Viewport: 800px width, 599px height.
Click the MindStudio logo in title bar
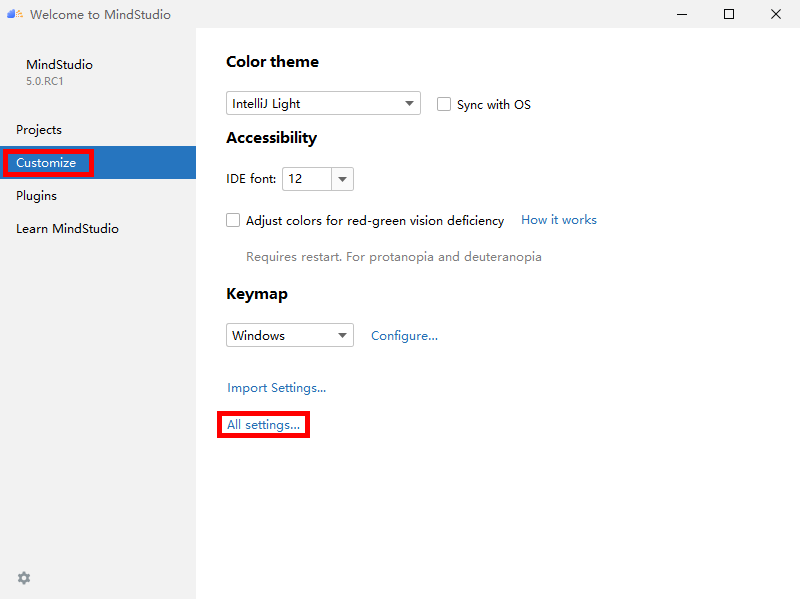15,14
